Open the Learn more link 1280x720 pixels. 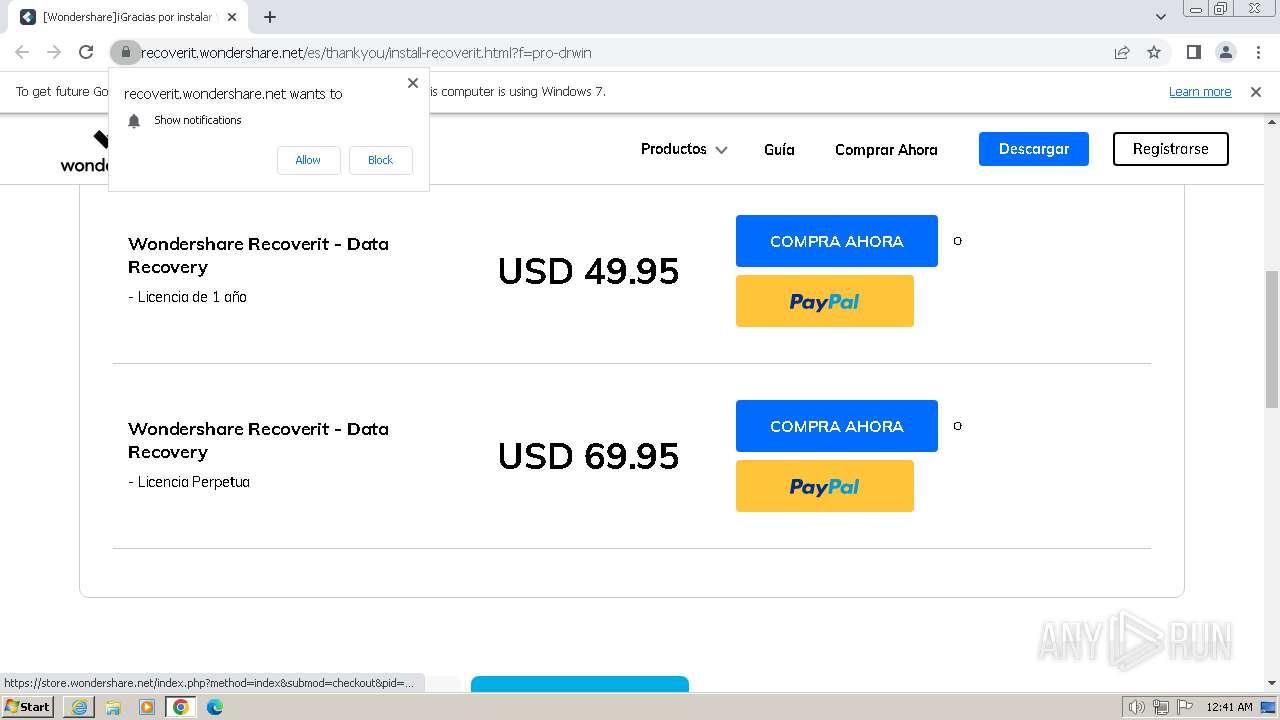1200,92
